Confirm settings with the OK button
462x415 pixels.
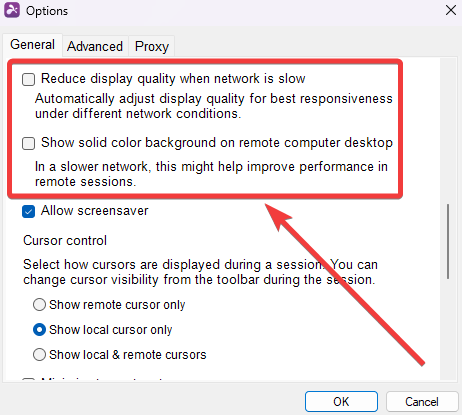tap(341, 402)
